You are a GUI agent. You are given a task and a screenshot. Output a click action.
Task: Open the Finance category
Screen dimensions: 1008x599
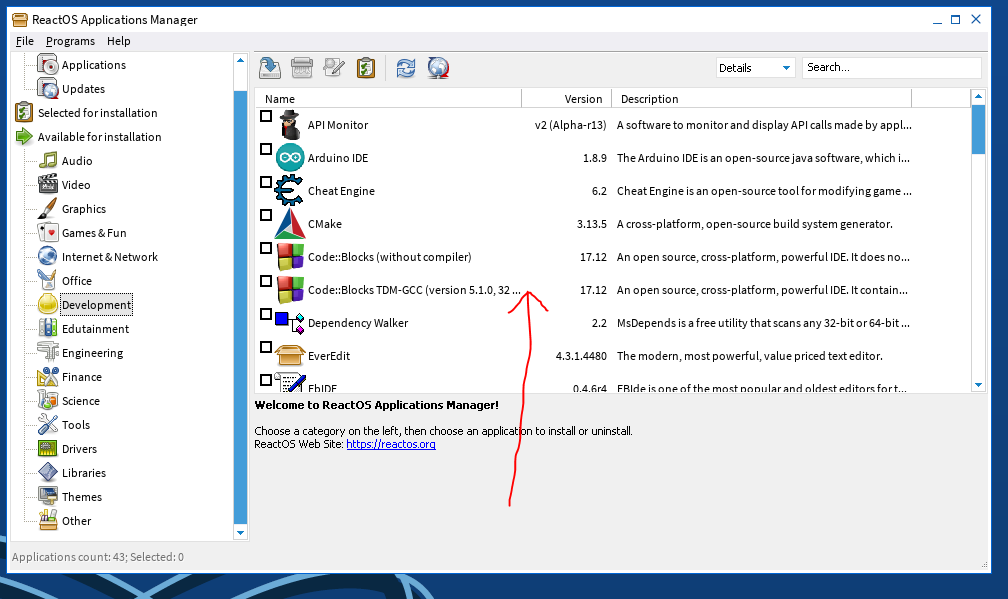(x=82, y=377)
